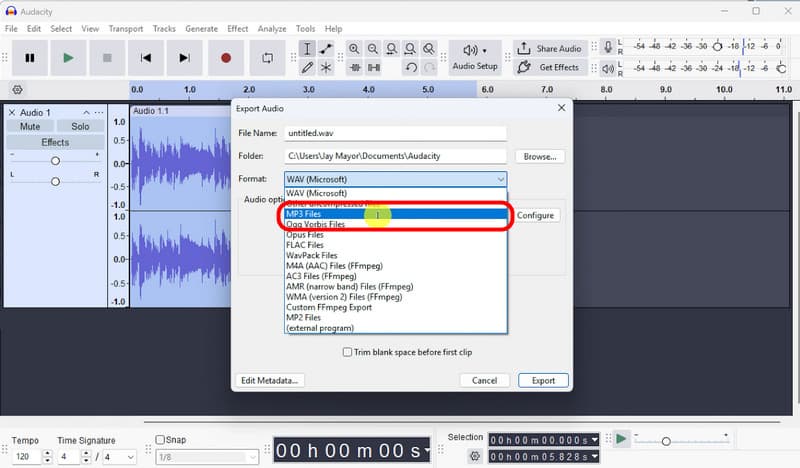
Task: Collapse the Audio 1 track with chevron
Action: [86, 112]
